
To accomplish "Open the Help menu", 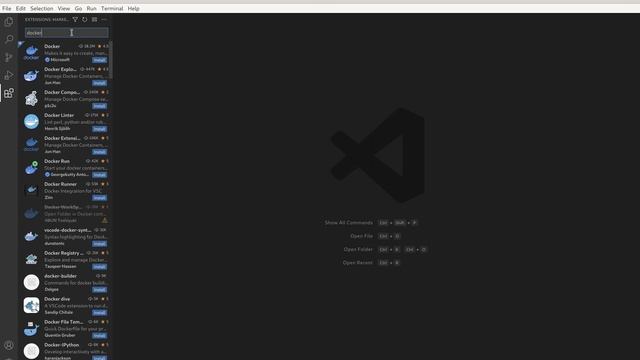I will [133, 8].
